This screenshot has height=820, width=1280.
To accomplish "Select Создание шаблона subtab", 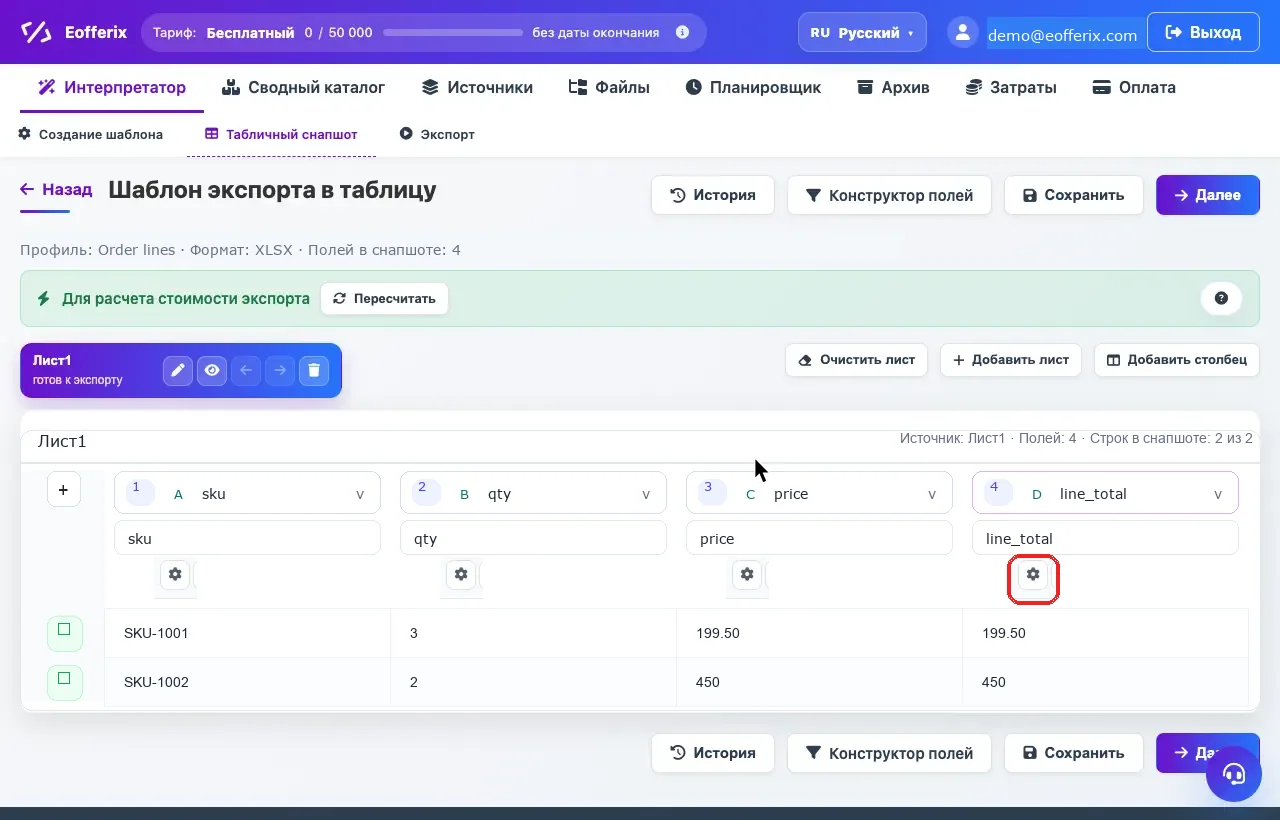I will coord(90,134).
